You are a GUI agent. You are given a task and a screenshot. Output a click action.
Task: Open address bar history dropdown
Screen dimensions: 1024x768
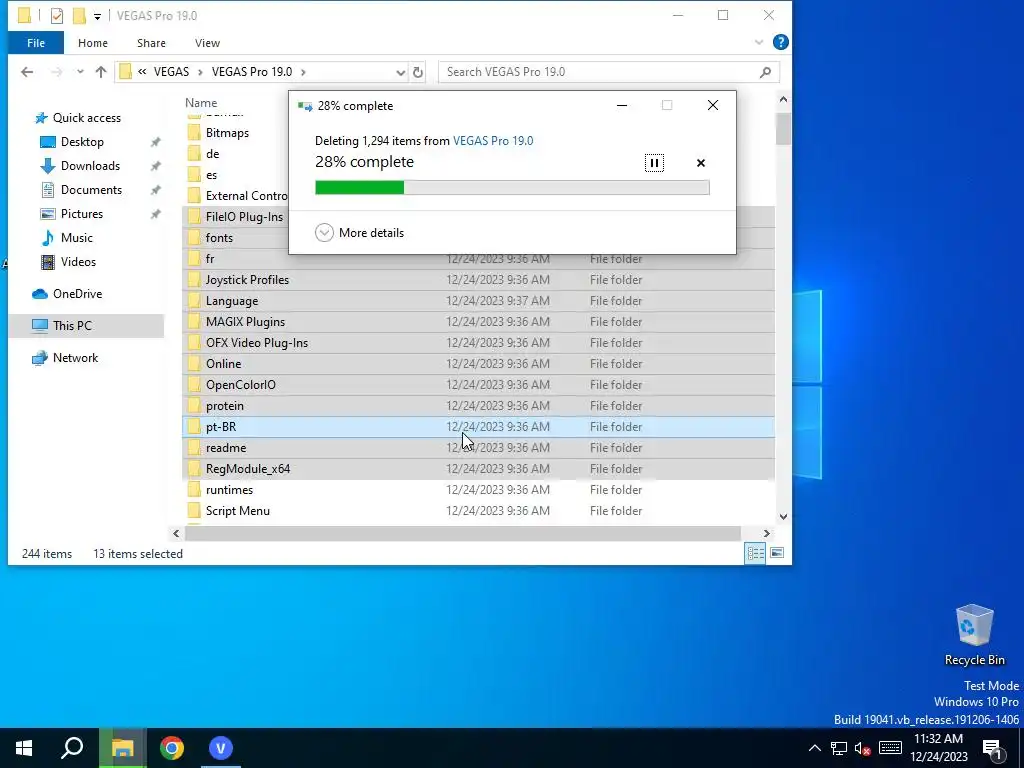point(400,72)
